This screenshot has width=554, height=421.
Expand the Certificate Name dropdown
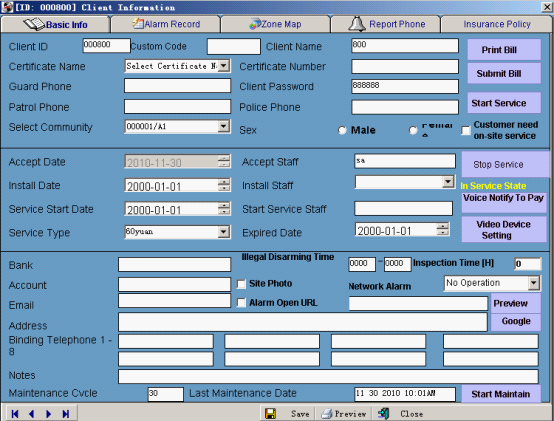[x=223, y=66]
